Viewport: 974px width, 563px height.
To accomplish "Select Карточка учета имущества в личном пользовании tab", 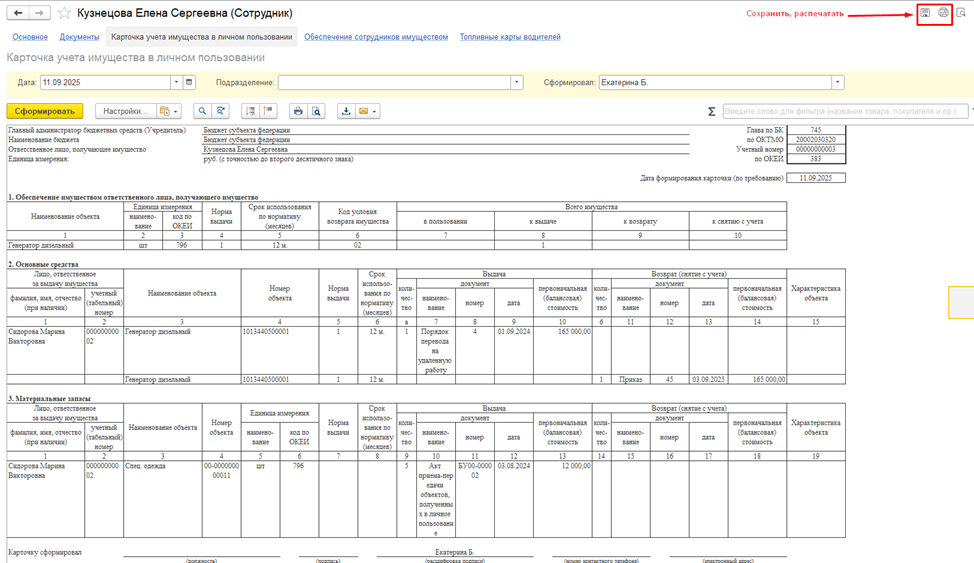I will point(201,37).
